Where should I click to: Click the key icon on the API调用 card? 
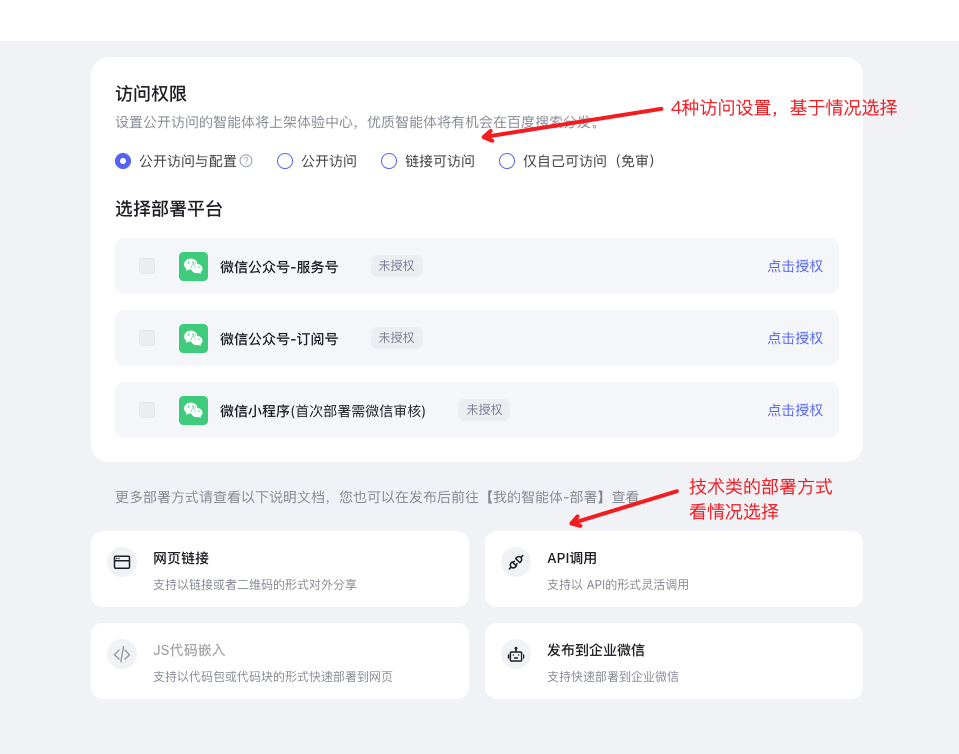[x=515, y=562]
